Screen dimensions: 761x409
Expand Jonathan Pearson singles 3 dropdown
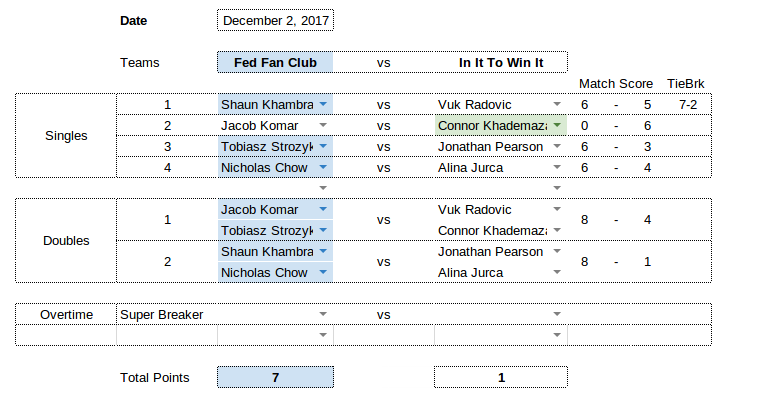557,146
